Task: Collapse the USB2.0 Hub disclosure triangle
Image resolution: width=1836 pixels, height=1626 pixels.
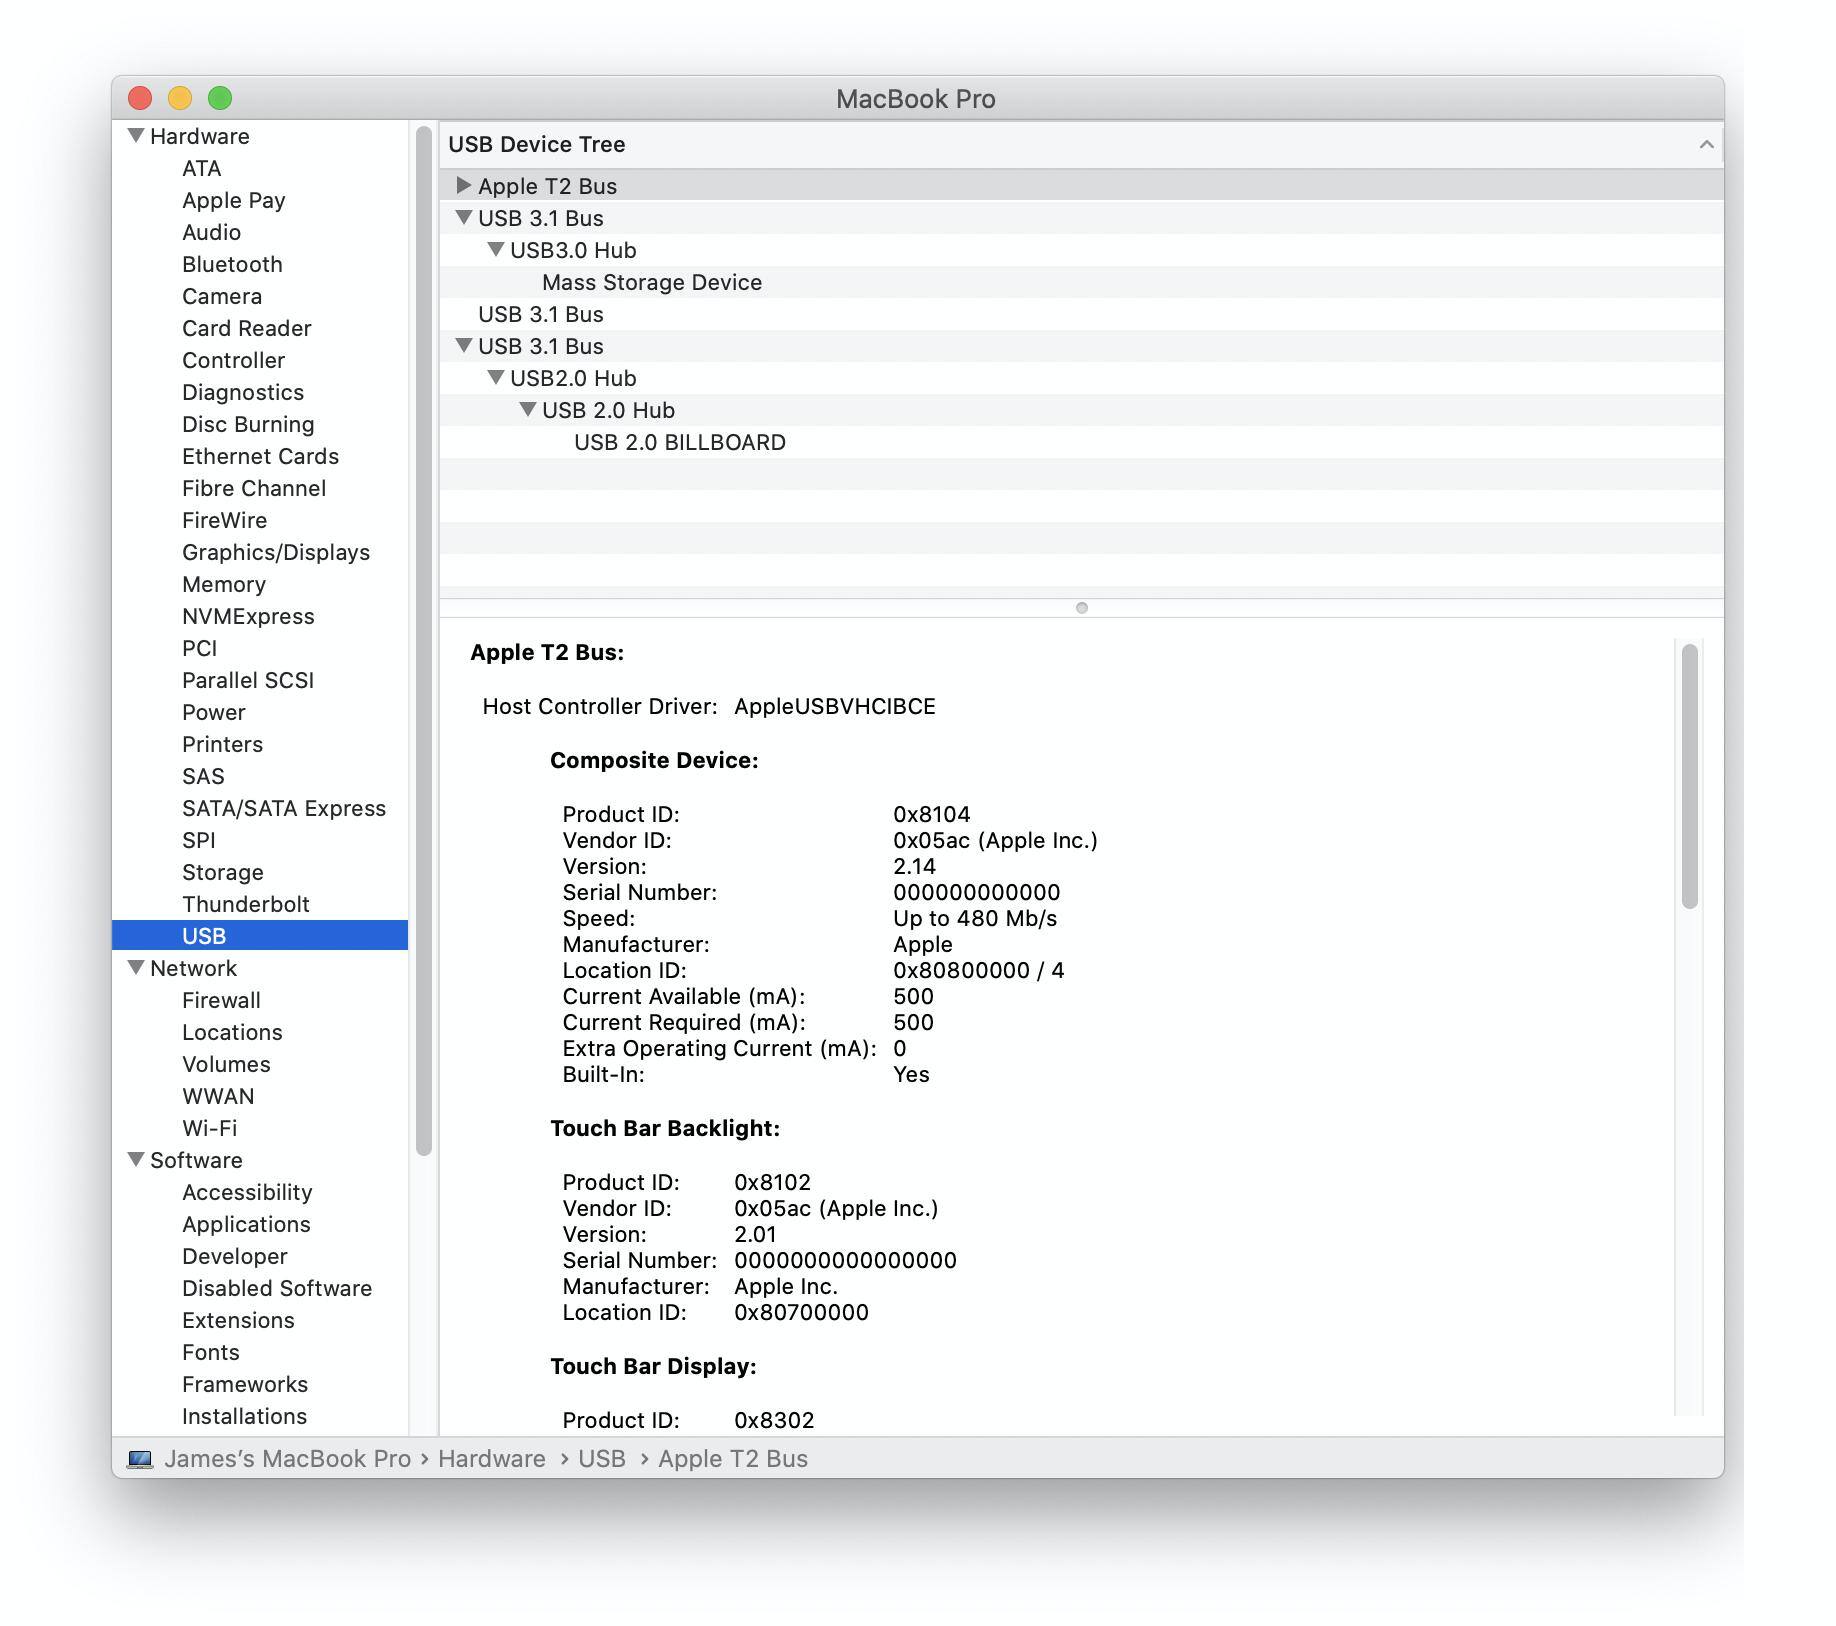Action: (495, 378)
